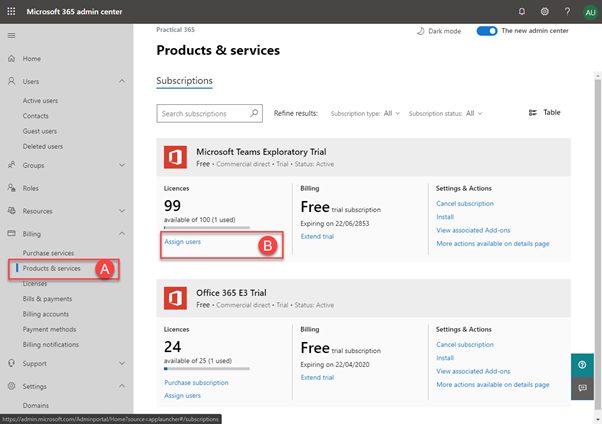
Task: Collapse the Settings section chevron
Action: [122, 386]
